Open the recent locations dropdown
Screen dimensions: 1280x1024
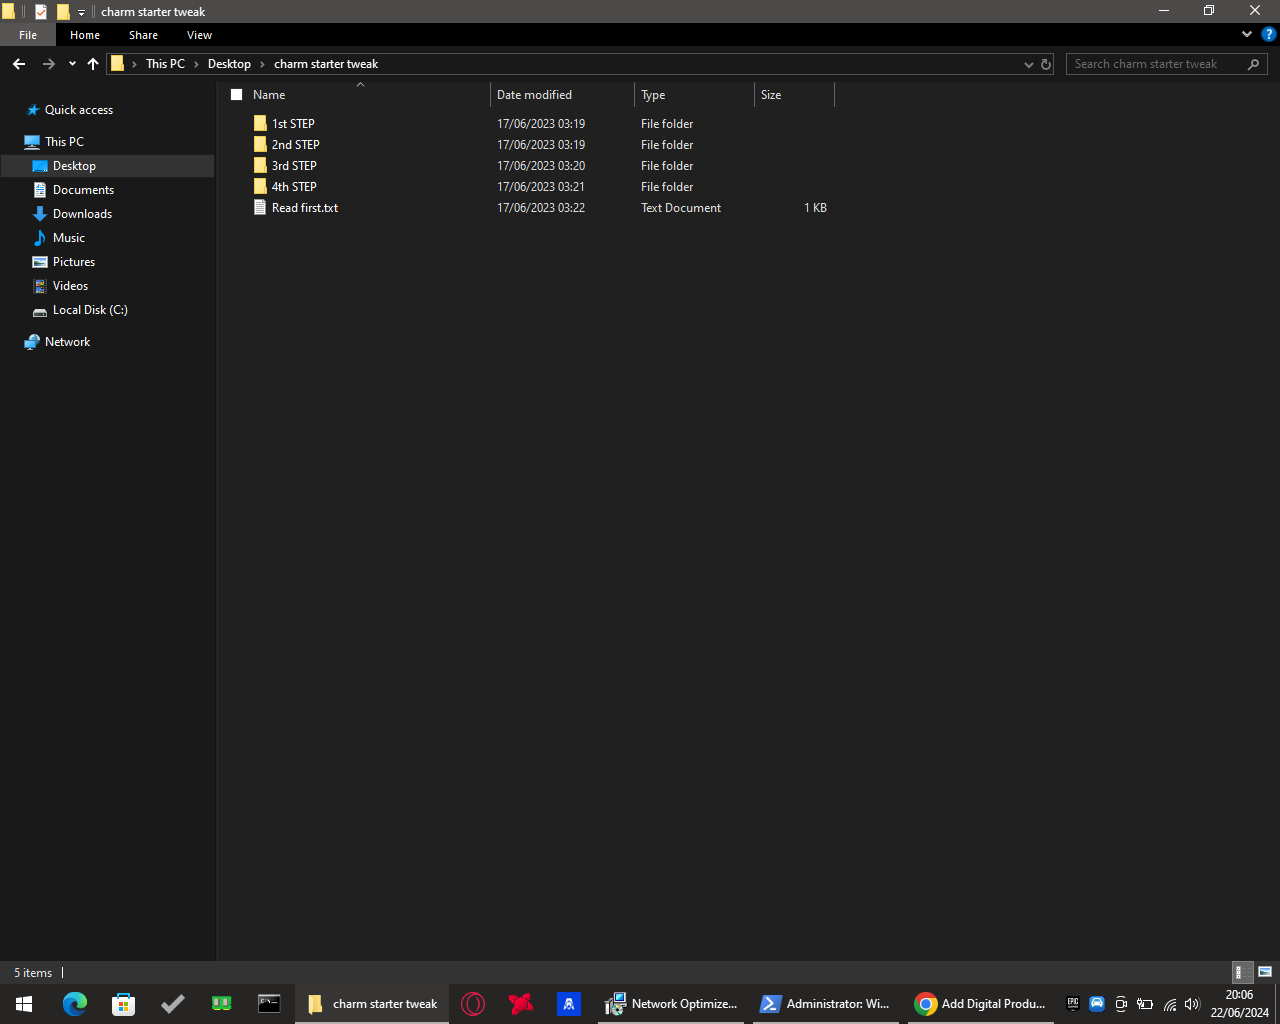click(x=72, y=64)
